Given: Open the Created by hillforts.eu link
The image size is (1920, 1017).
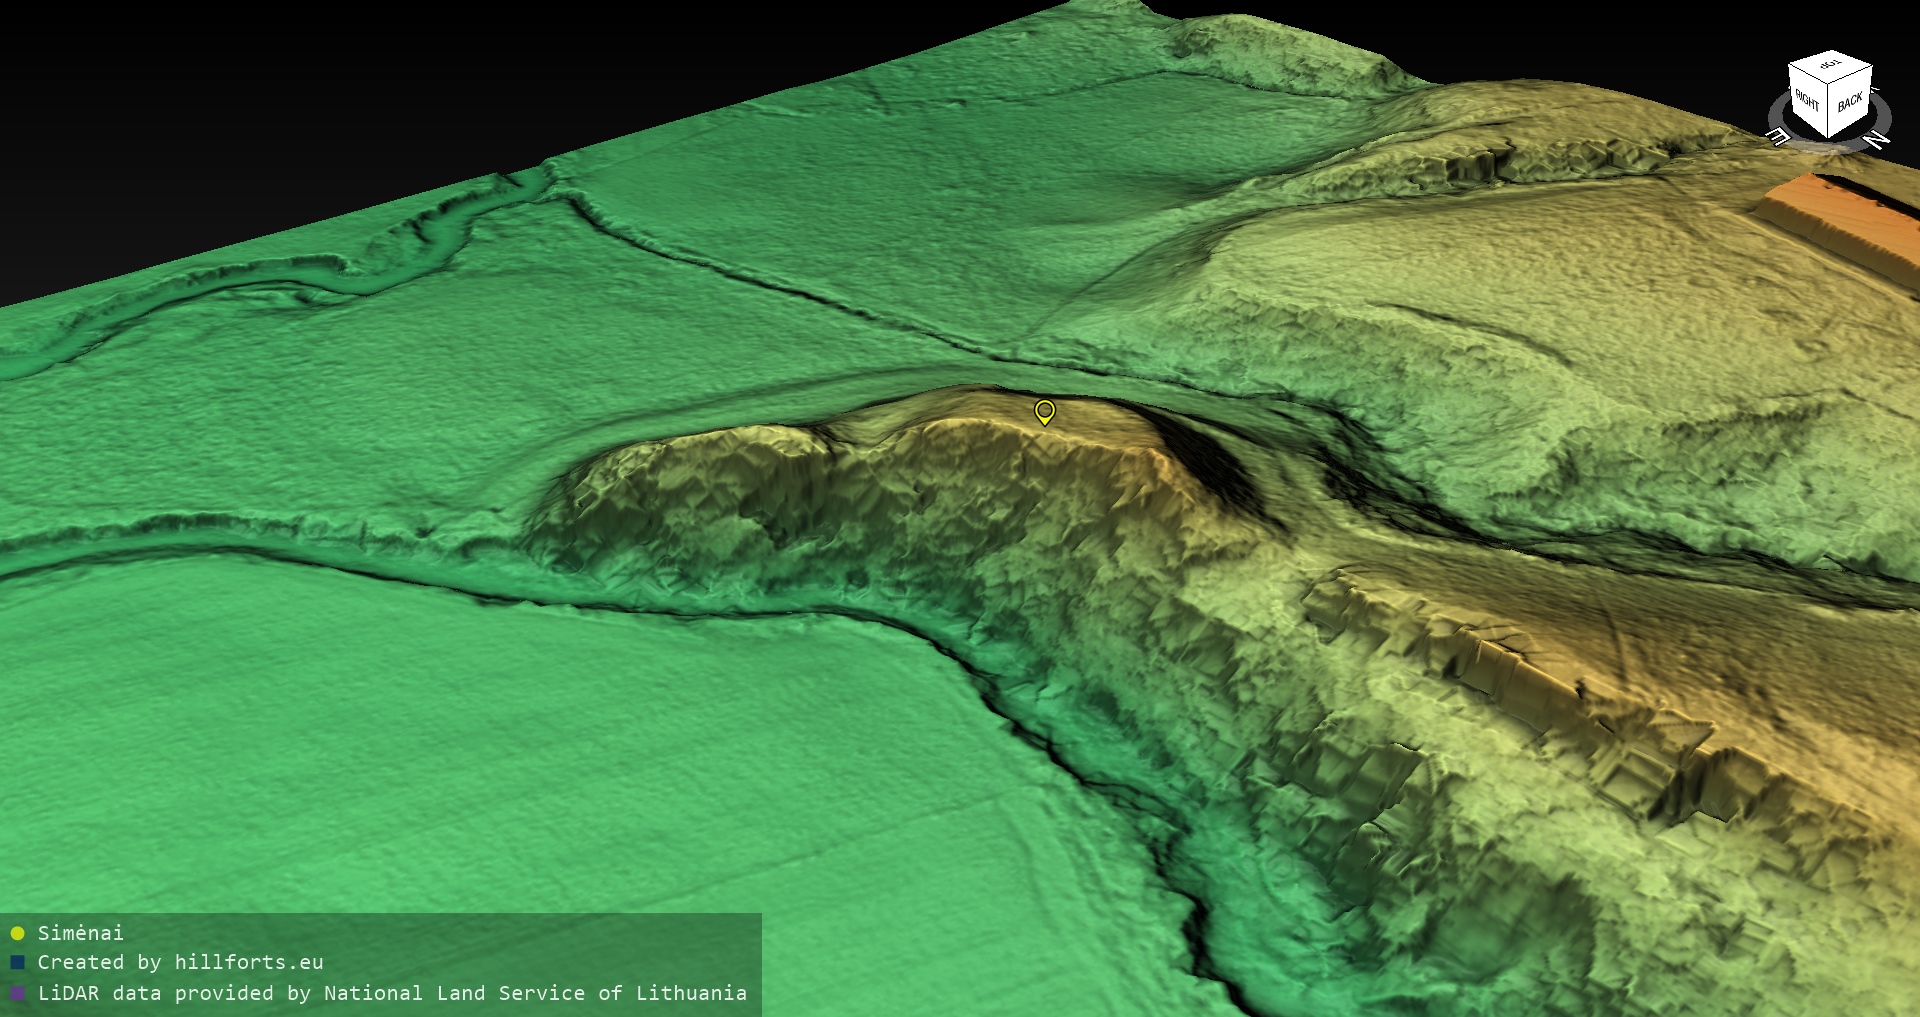Looking at the screenshot, I should click(180, 963).
